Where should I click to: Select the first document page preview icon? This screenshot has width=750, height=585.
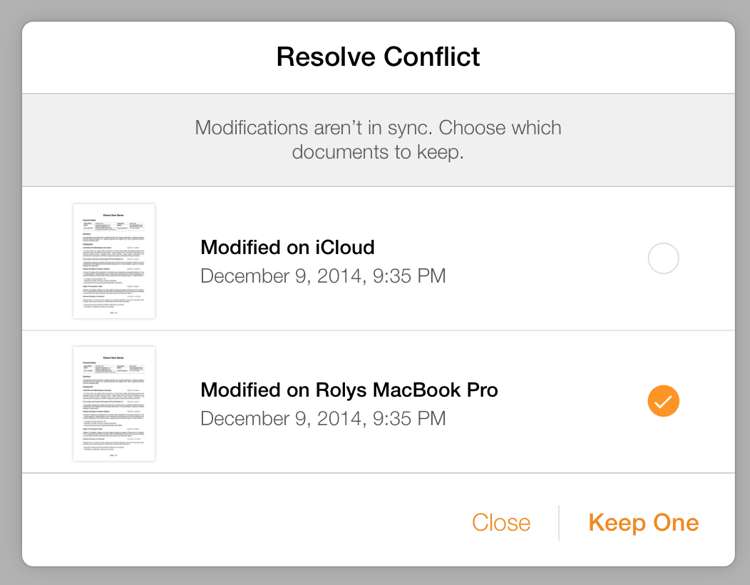coord(114,261)
